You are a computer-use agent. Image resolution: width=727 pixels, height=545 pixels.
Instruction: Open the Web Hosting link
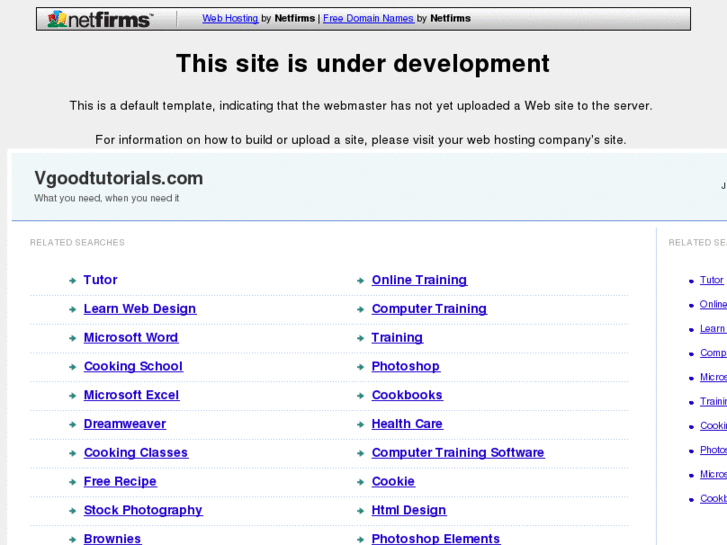[230, 18]
